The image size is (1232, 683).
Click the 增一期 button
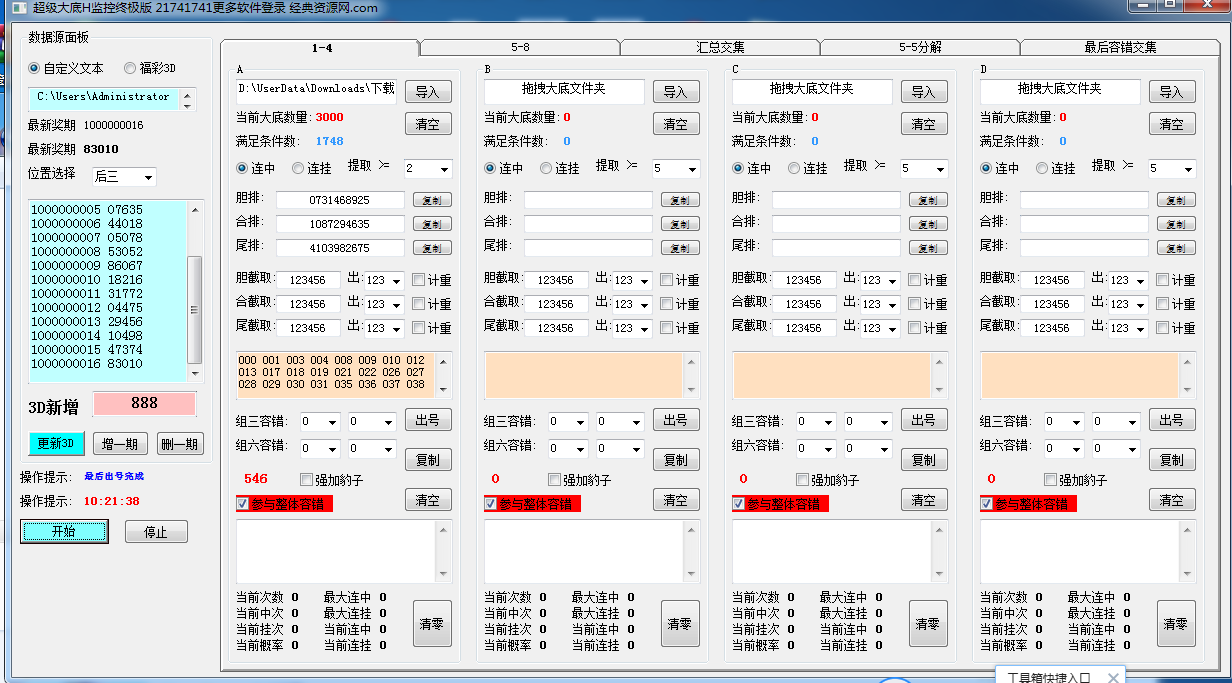click(x=120, y=444)
